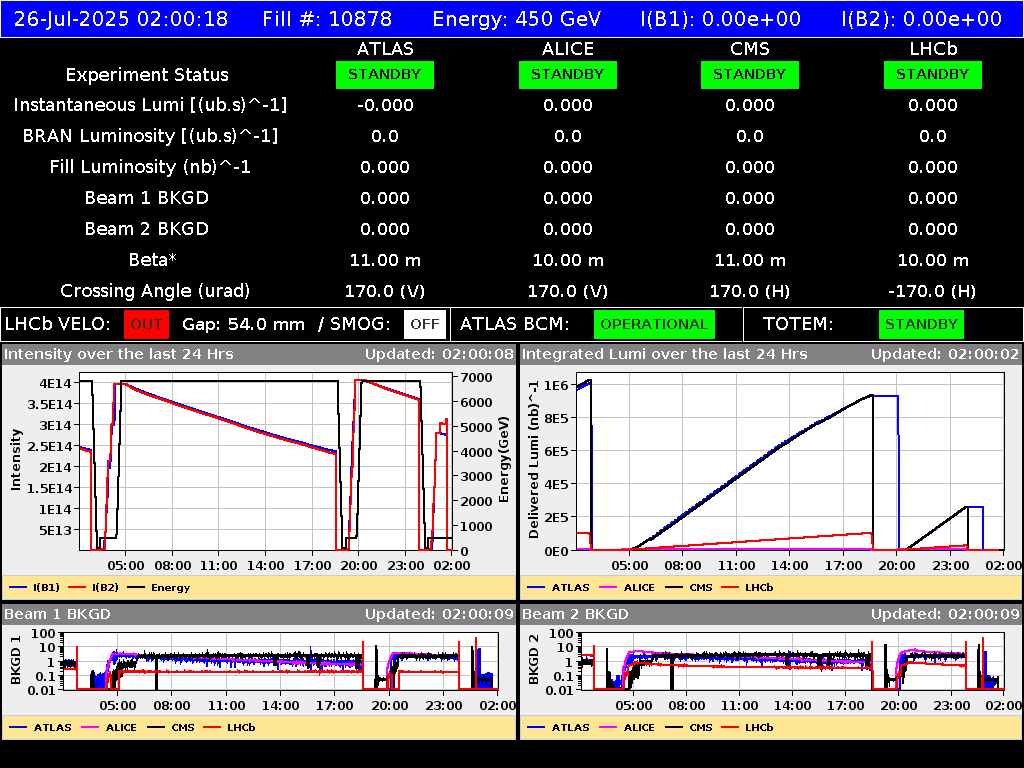The width and height of the screenshot is (1024, 768).
Task: Click the Energy: 450 GeV header value
Action: 517,19
